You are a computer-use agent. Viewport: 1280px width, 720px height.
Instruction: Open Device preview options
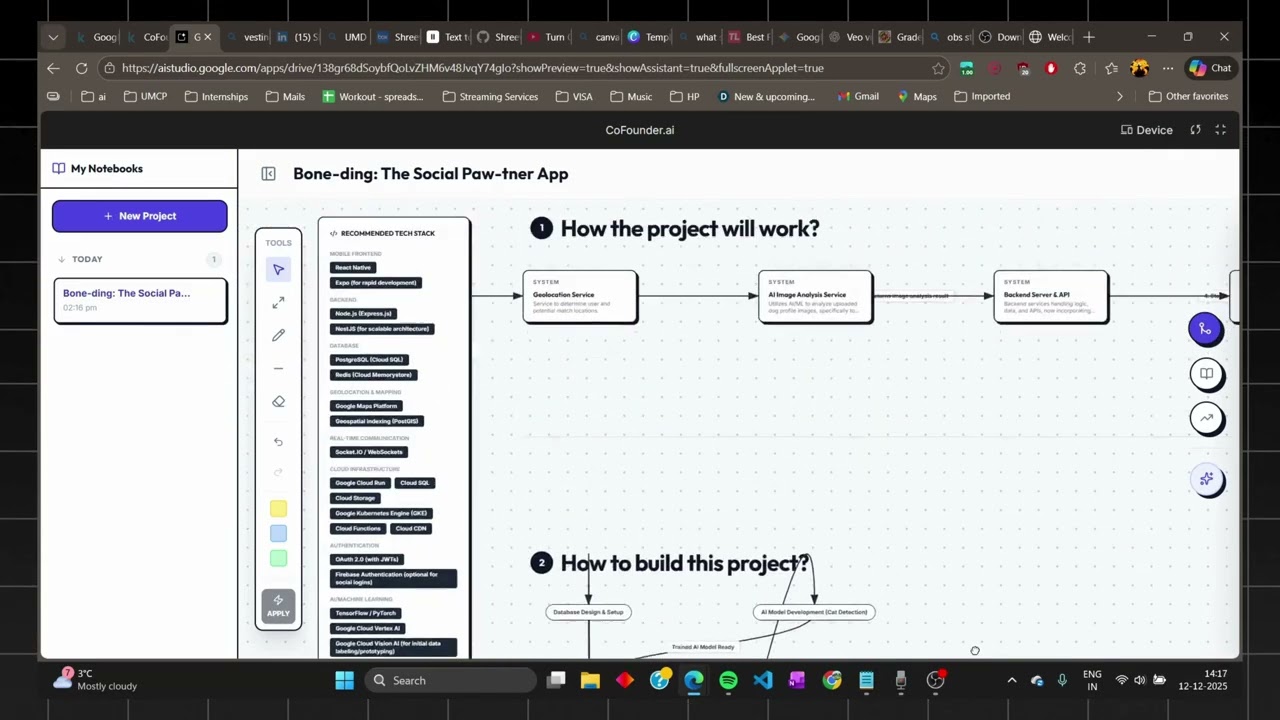click(x=1146, y=130)
